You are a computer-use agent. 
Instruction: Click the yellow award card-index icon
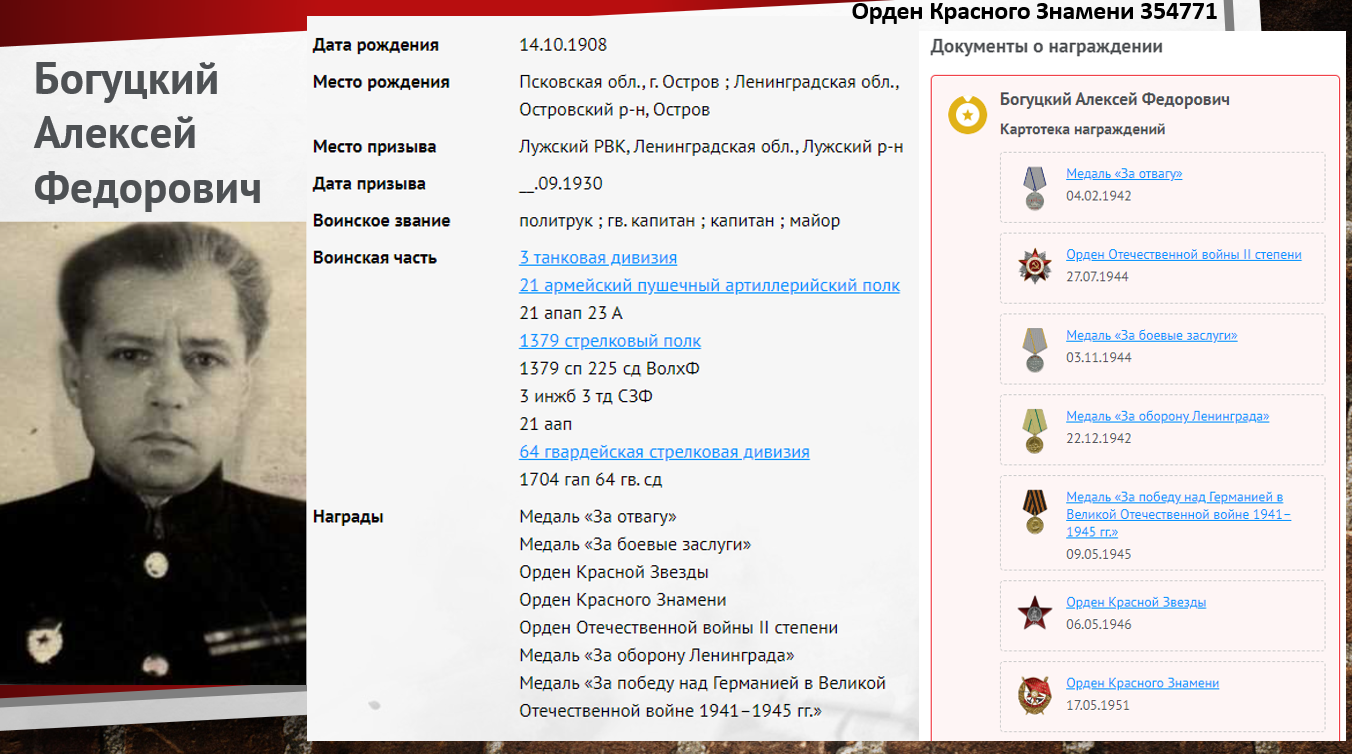click(x=967, y=115)
